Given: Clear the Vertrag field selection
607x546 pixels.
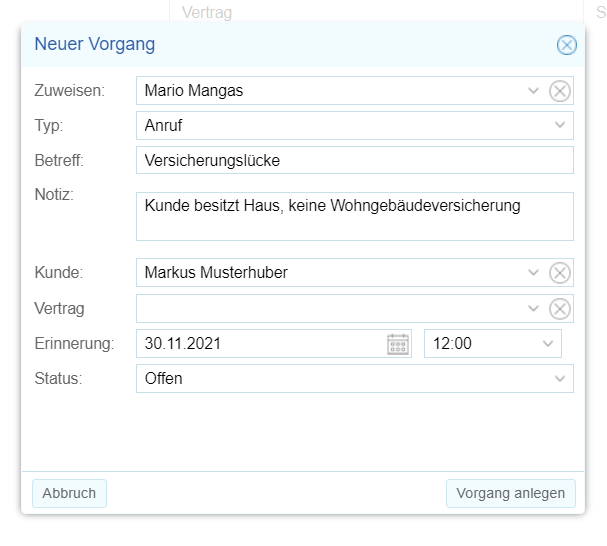Looking at the screenshot, I should click(560, 309).
